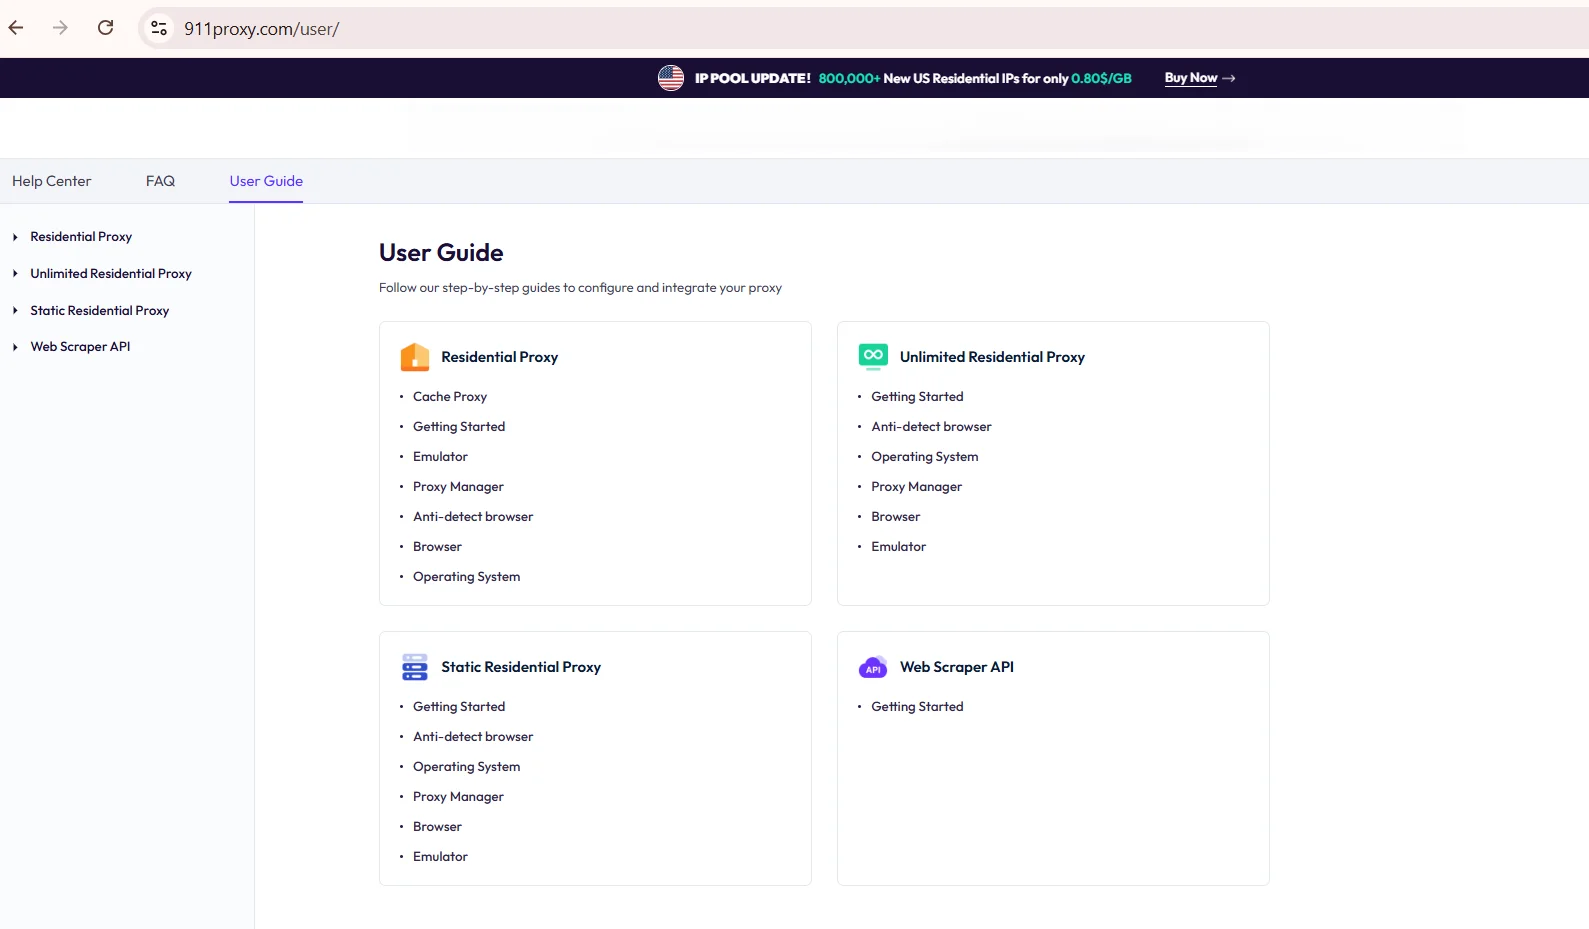Select the User Guide tab
Image resolution: width=1589 pixels, height=929 pixels.
coord(266,181)
